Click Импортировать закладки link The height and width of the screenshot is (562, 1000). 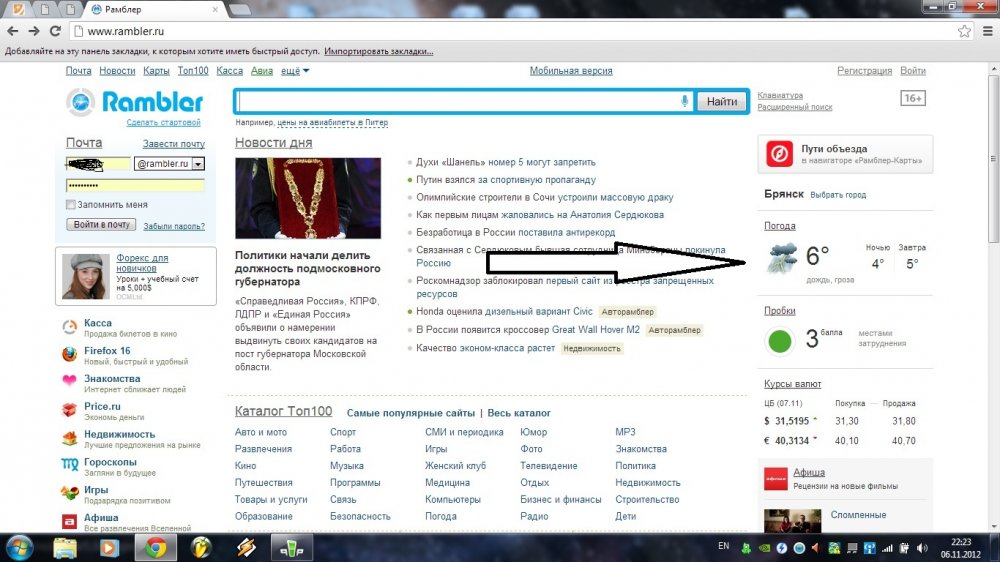(378, 51)
